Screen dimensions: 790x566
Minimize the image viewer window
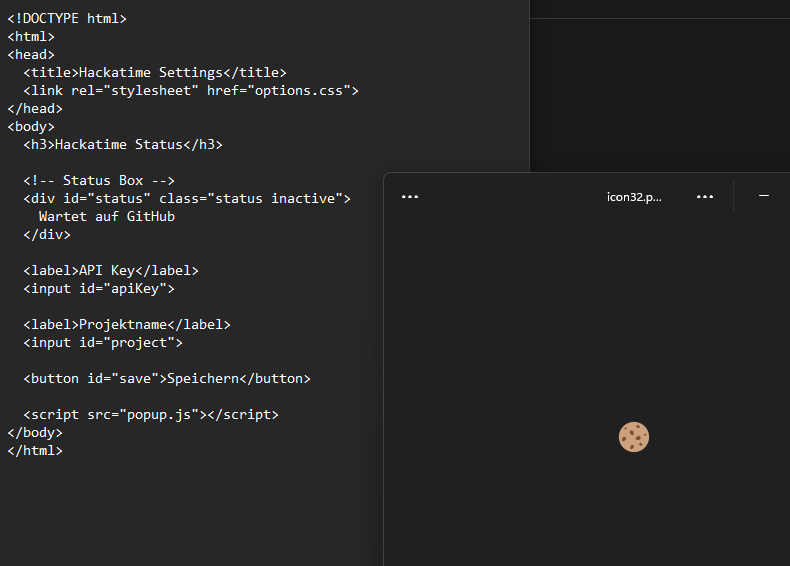[764, 196]
